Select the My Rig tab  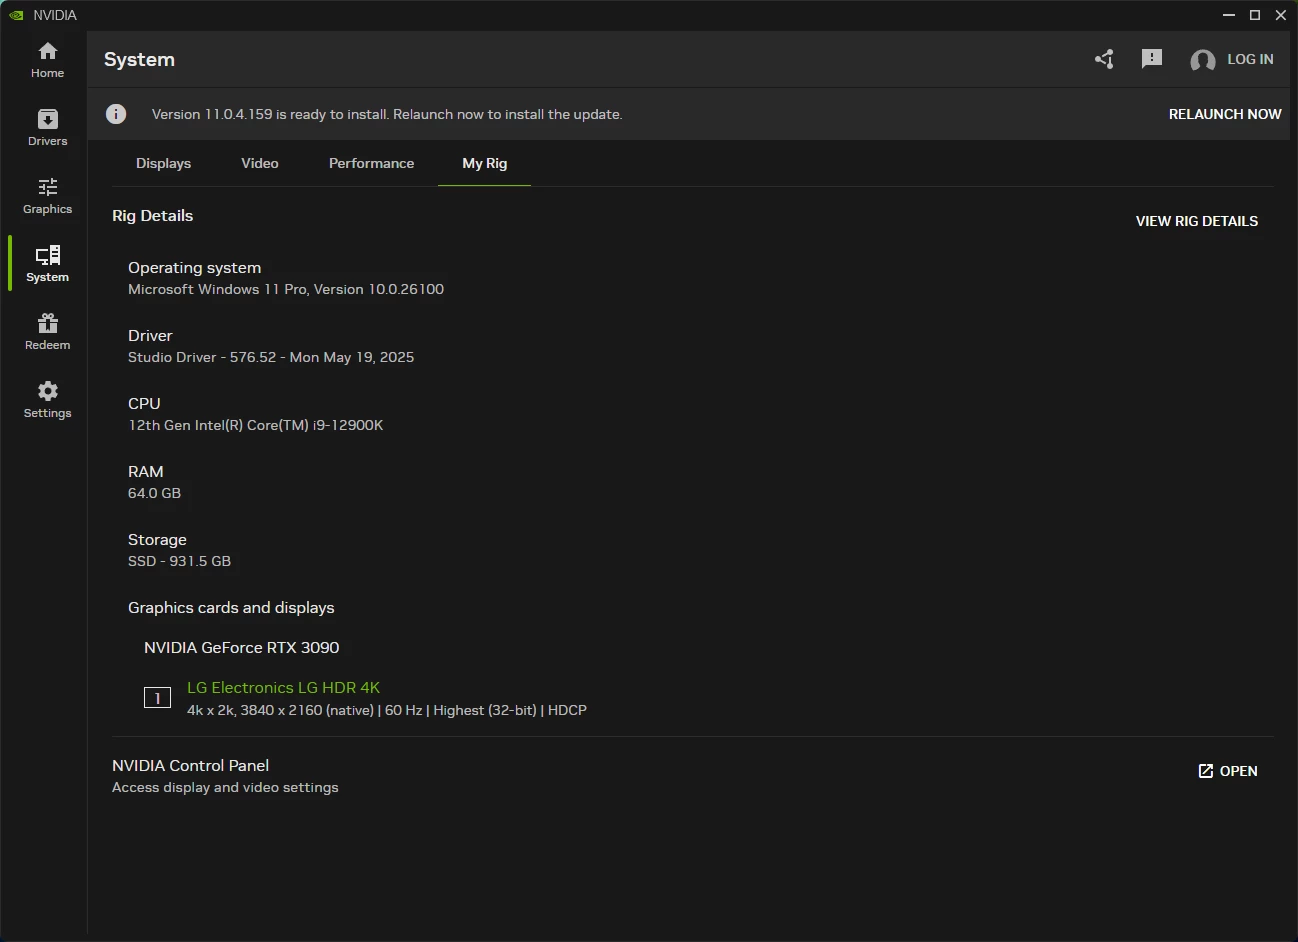click(x=485, y=163)
